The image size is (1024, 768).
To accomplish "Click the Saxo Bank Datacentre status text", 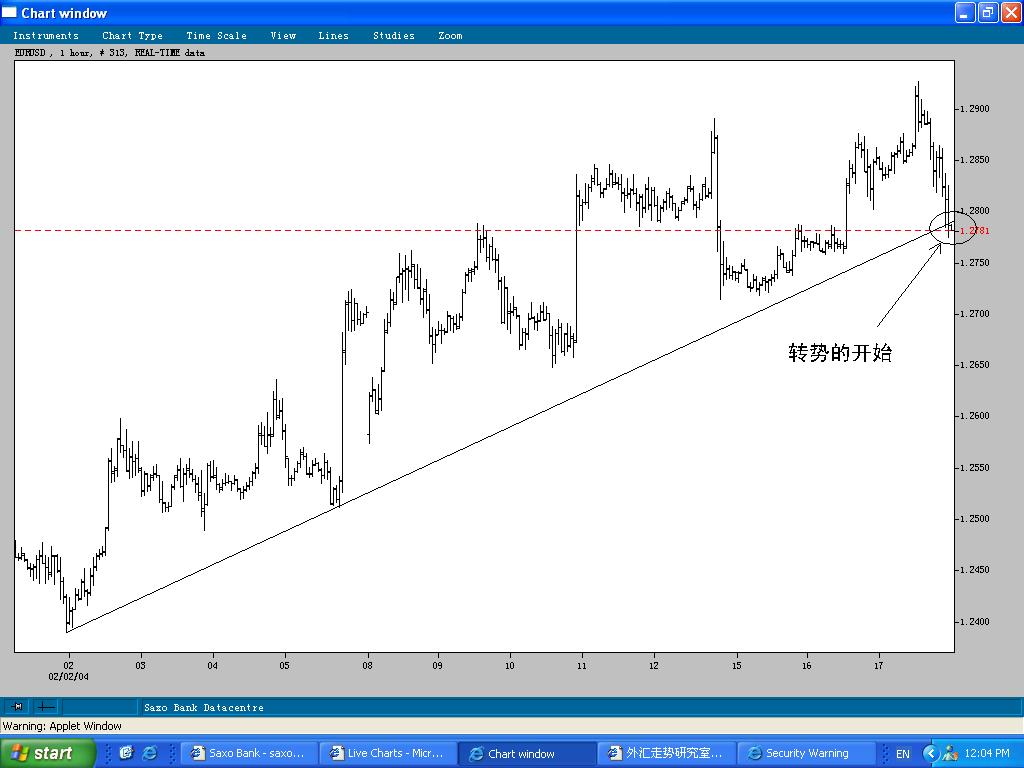I will pos(204,707).
